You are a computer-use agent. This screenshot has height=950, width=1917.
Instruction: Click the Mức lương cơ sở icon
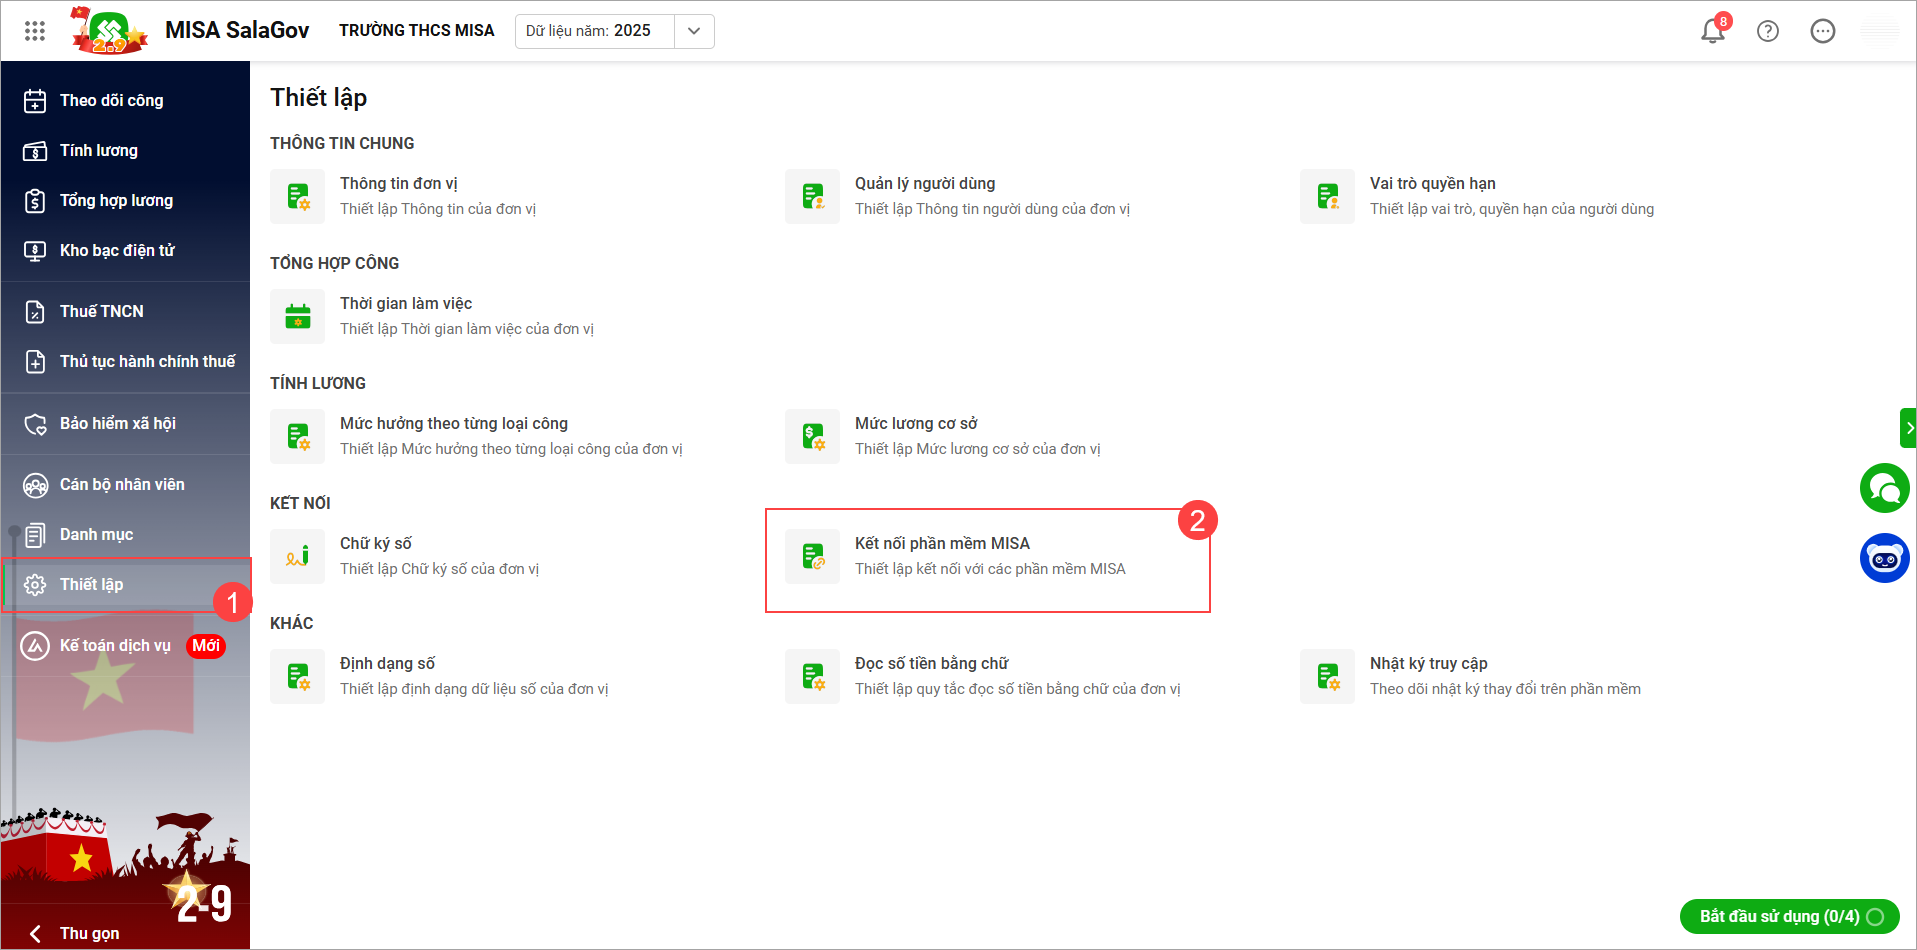(x=812, y=436)
